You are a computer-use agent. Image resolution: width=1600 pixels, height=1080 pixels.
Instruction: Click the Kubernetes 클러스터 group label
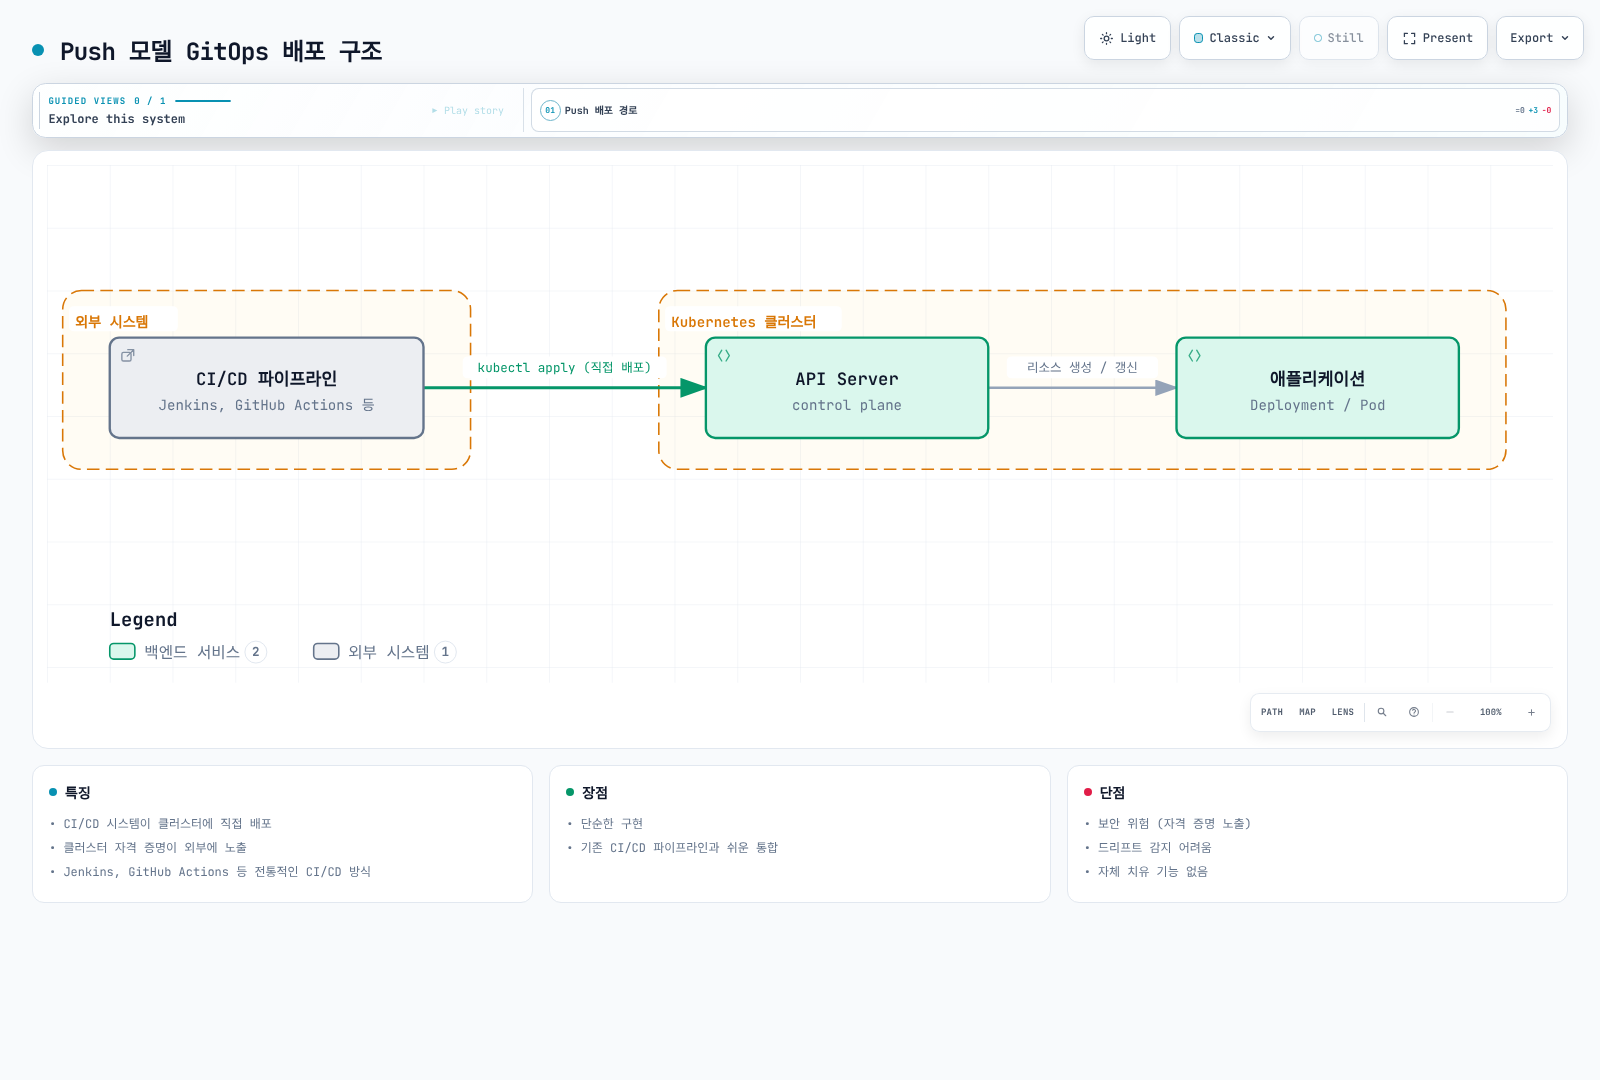point(744,322)
